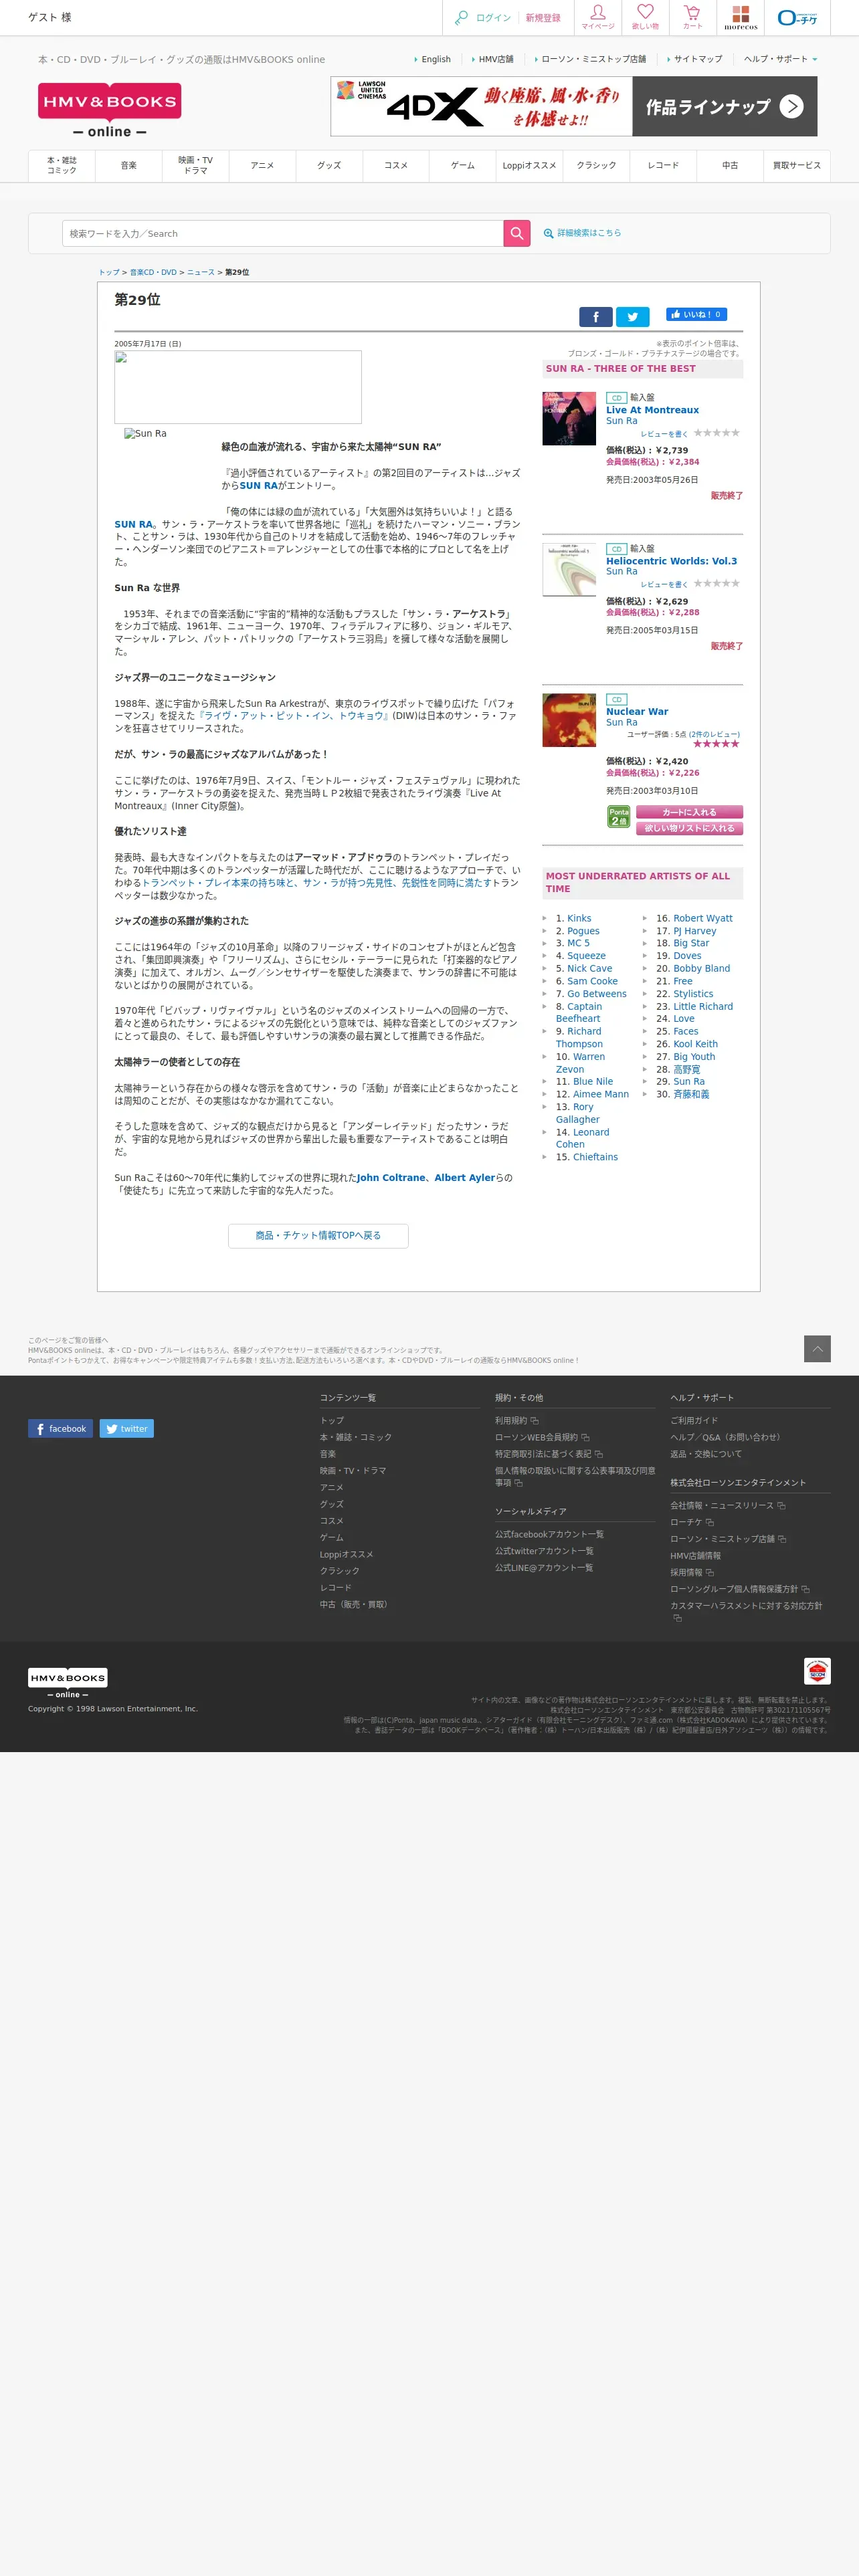Click the login key icon

coord(461,18)
